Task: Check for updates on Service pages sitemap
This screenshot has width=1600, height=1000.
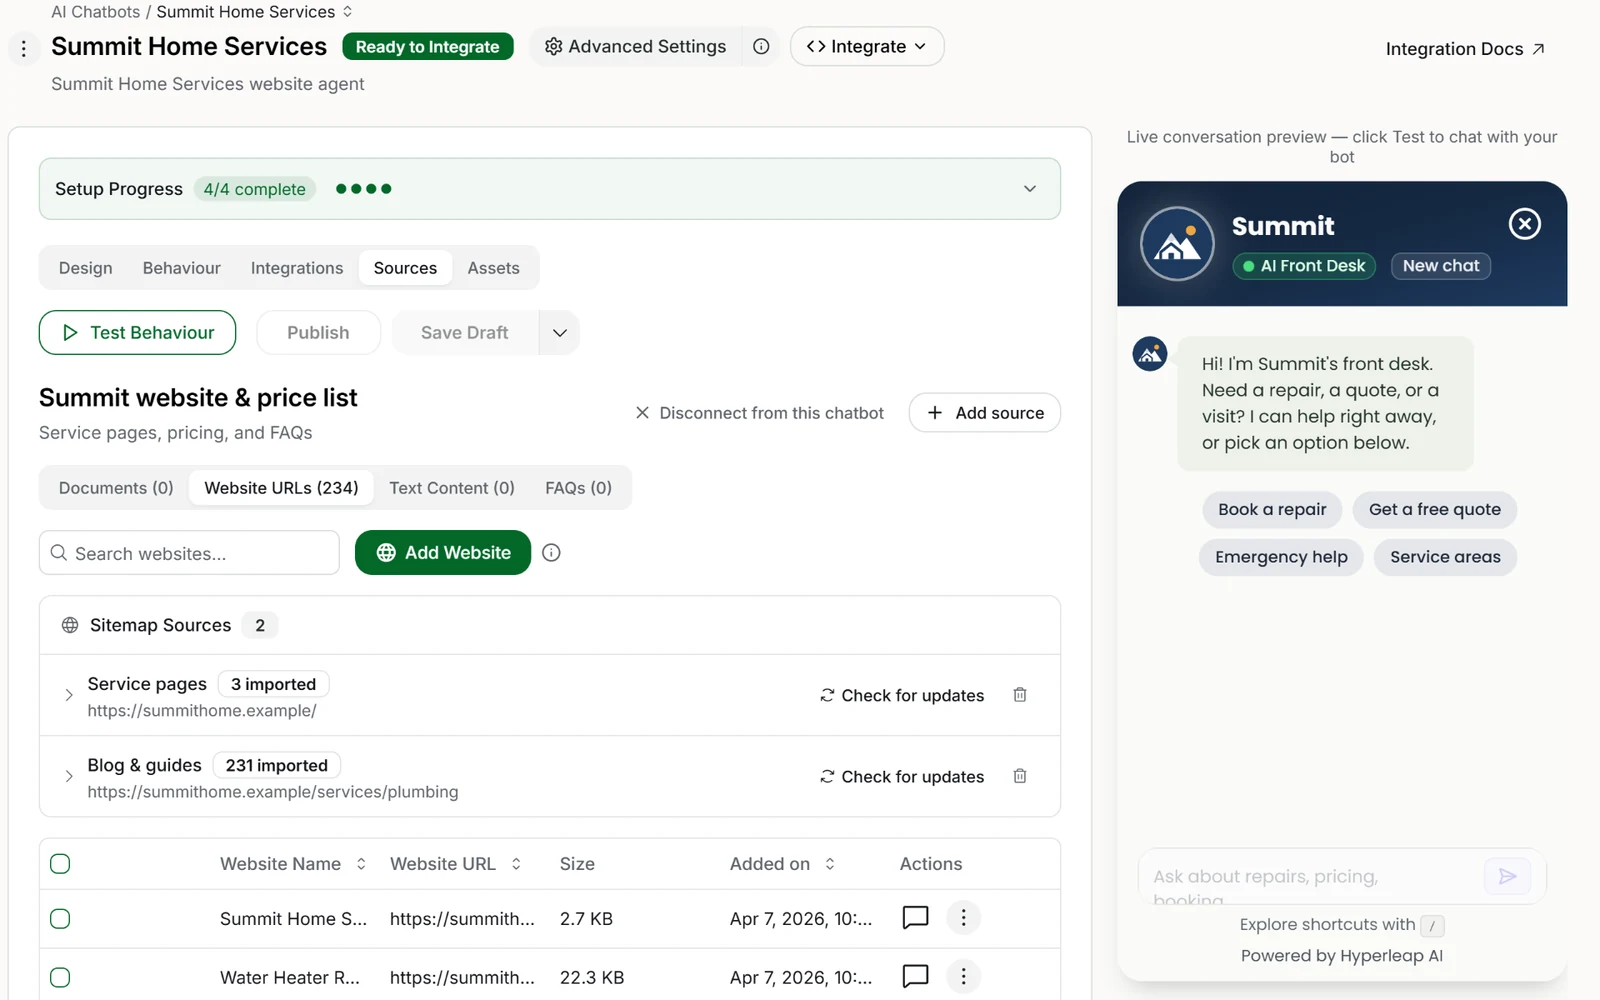Action: (902, 695)
